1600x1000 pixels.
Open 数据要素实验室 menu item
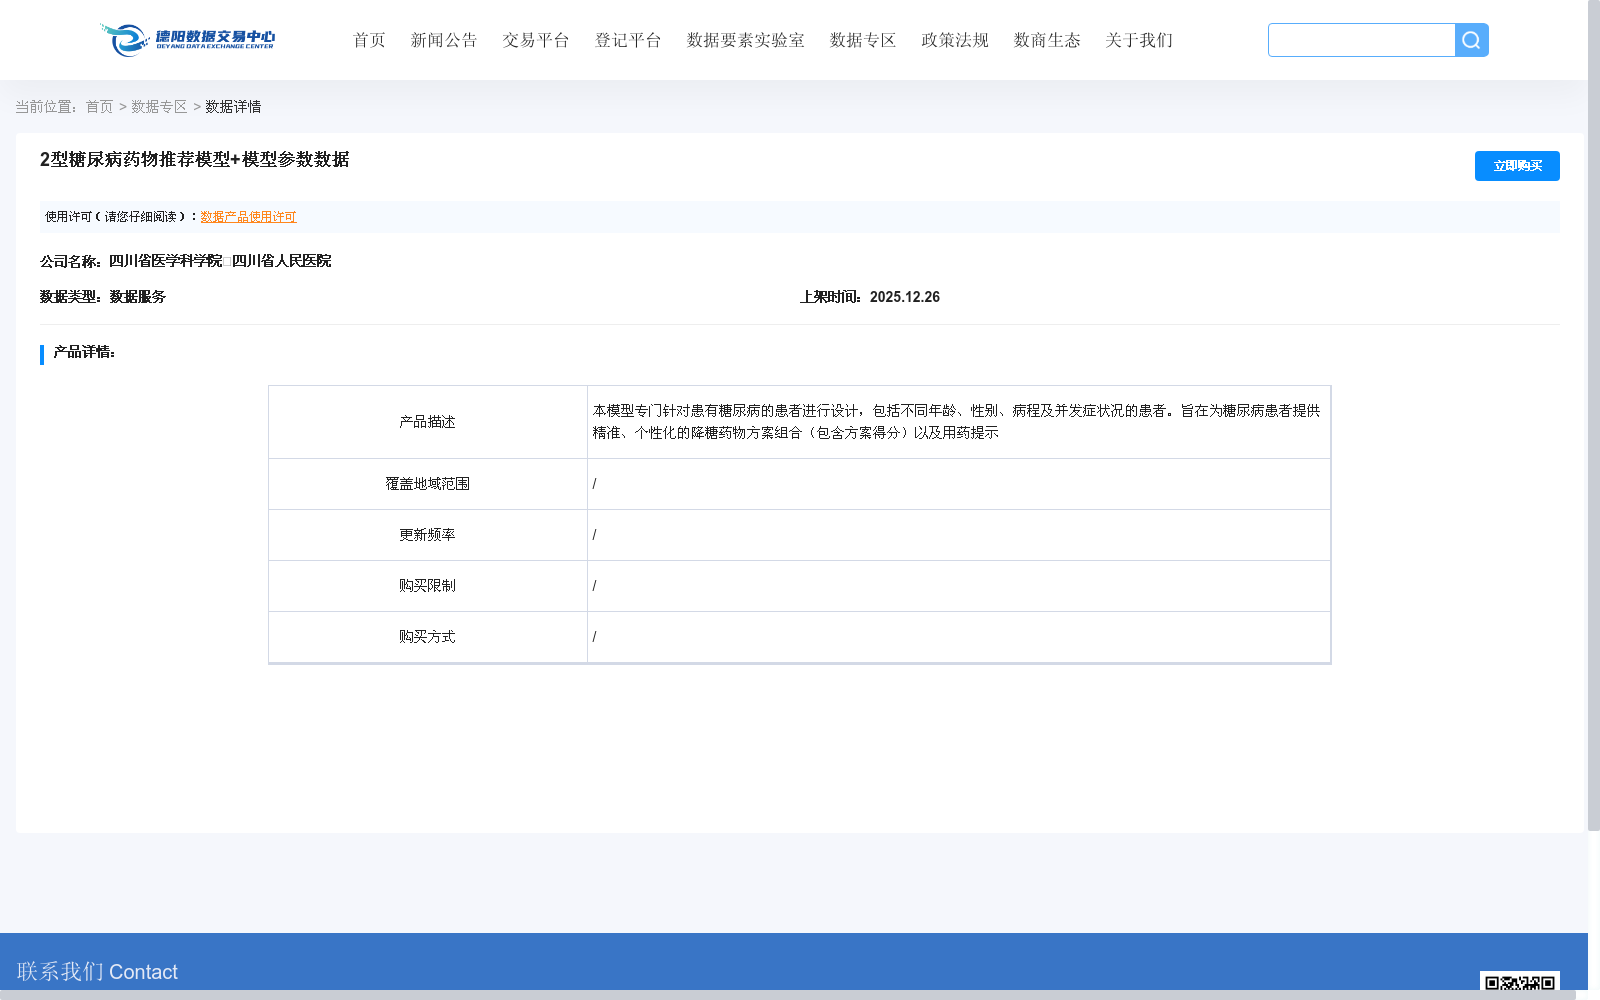point(746,40)
